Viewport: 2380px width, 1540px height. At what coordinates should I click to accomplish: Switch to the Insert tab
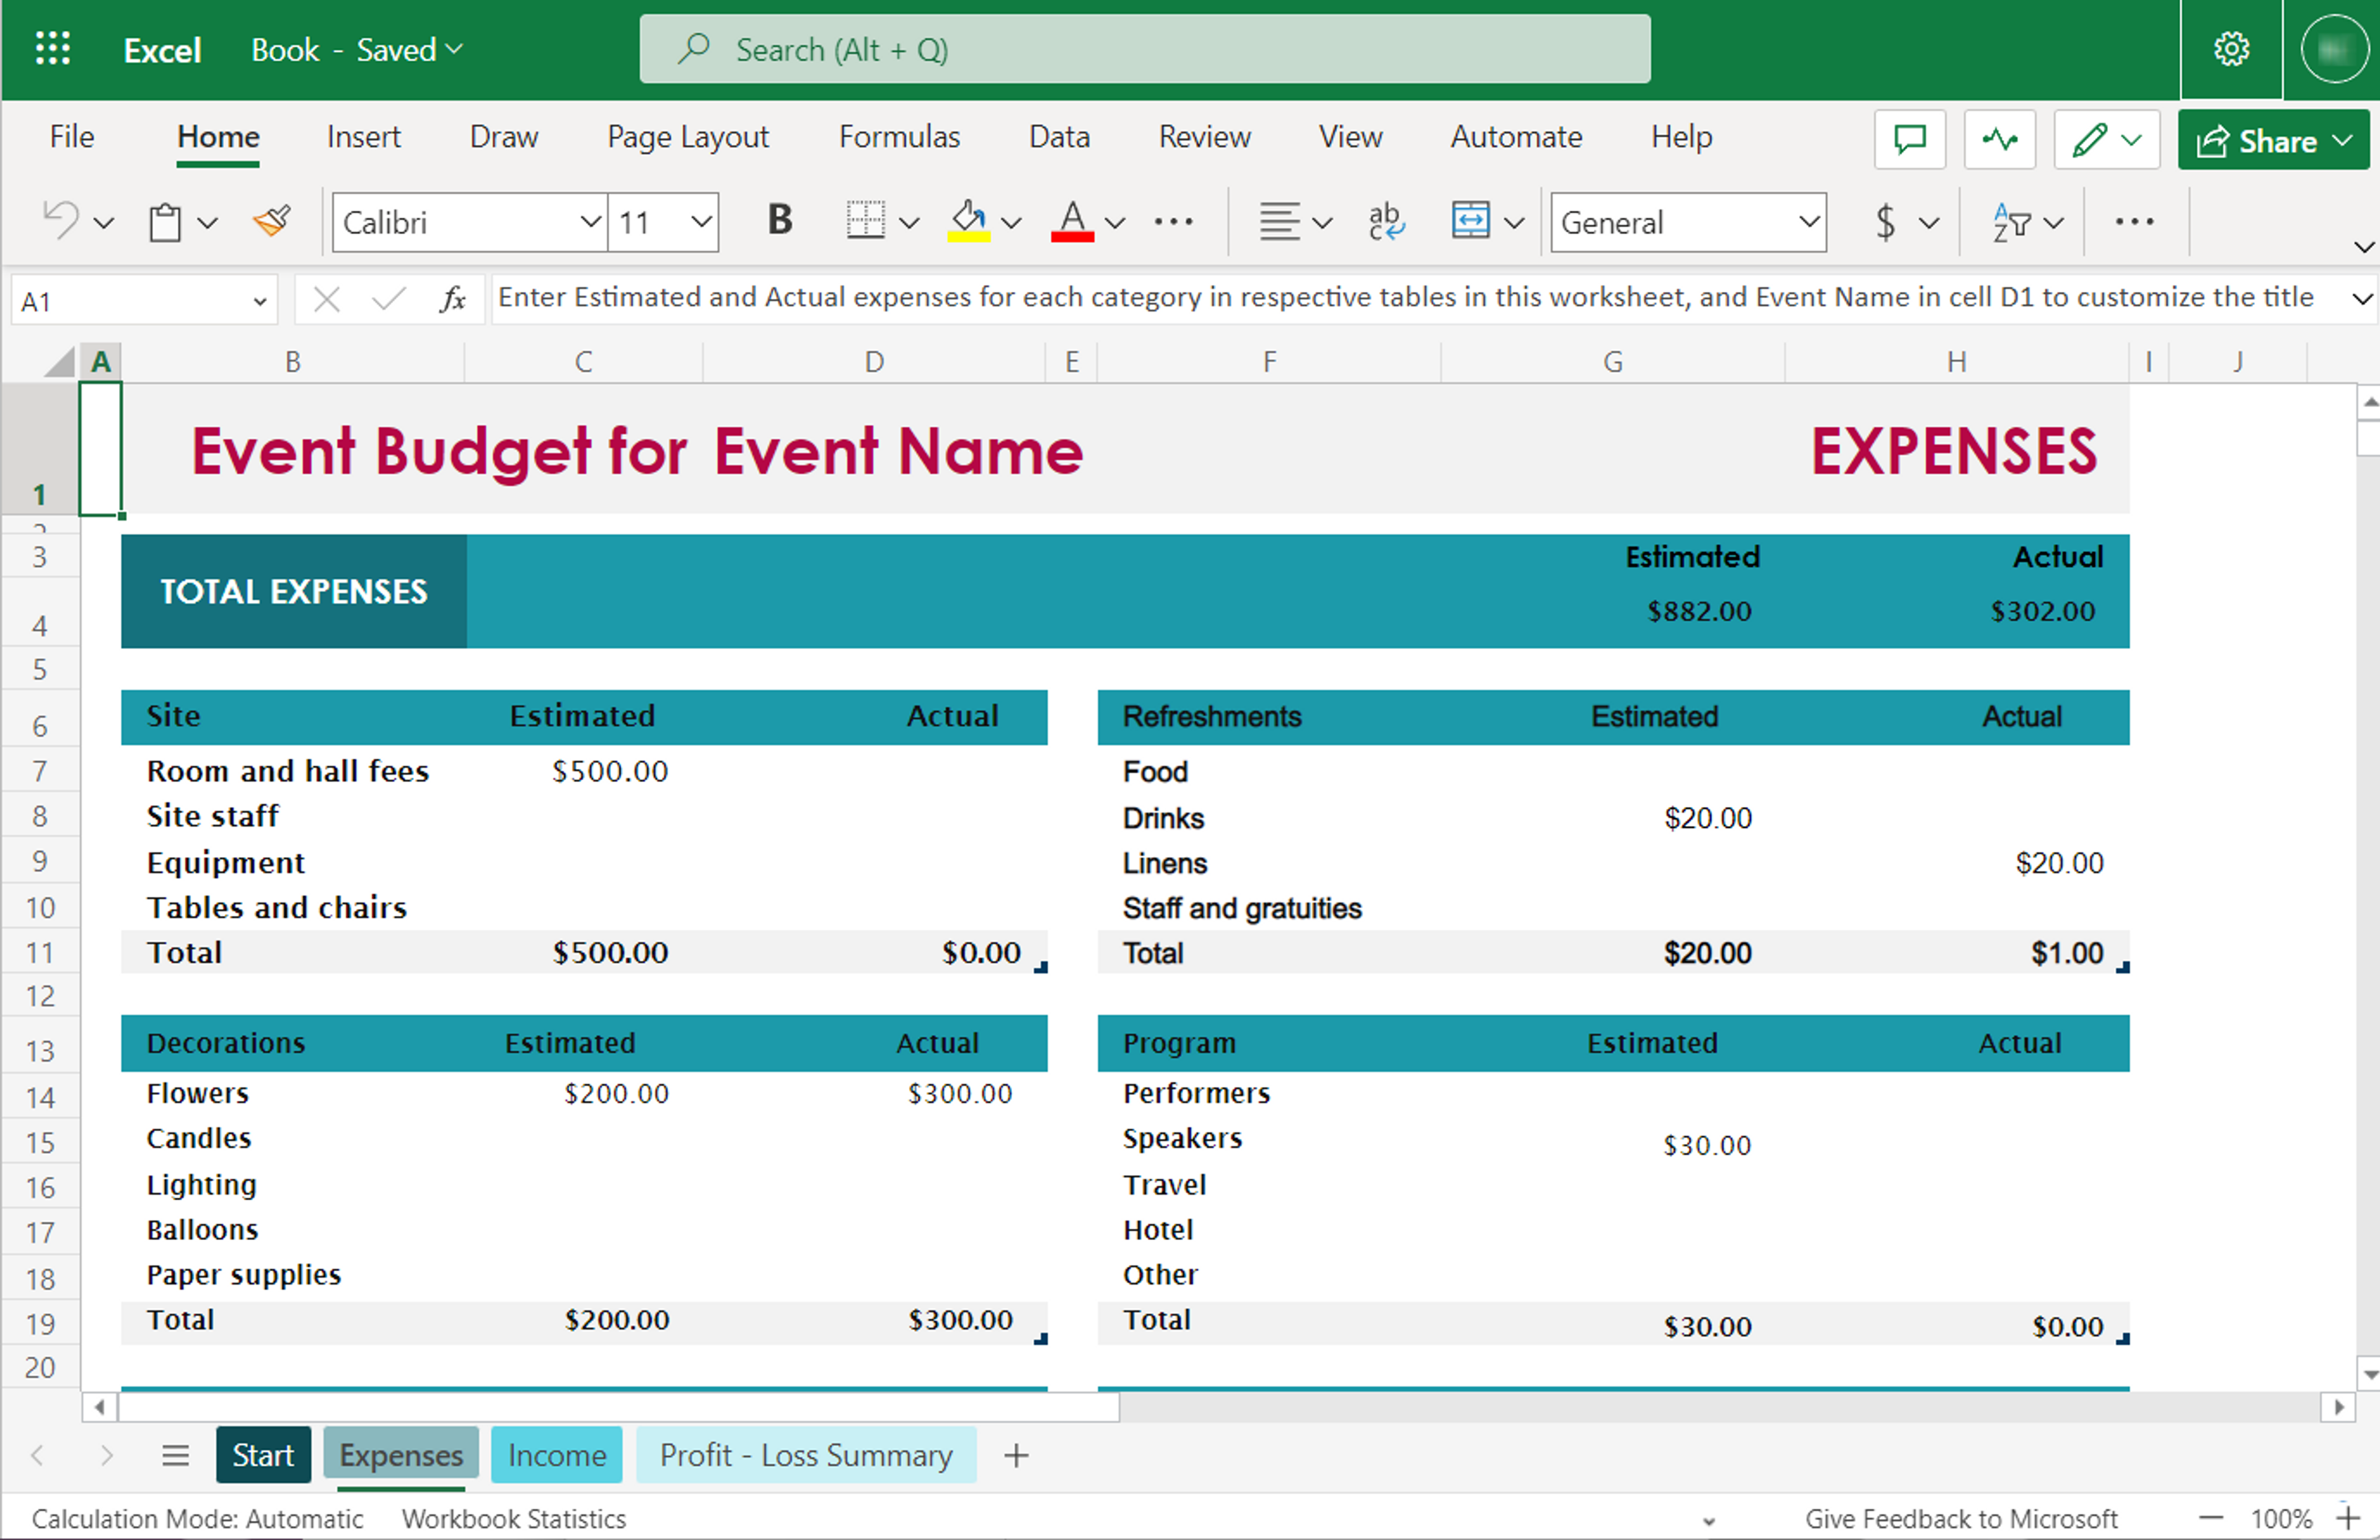point(363,137)
